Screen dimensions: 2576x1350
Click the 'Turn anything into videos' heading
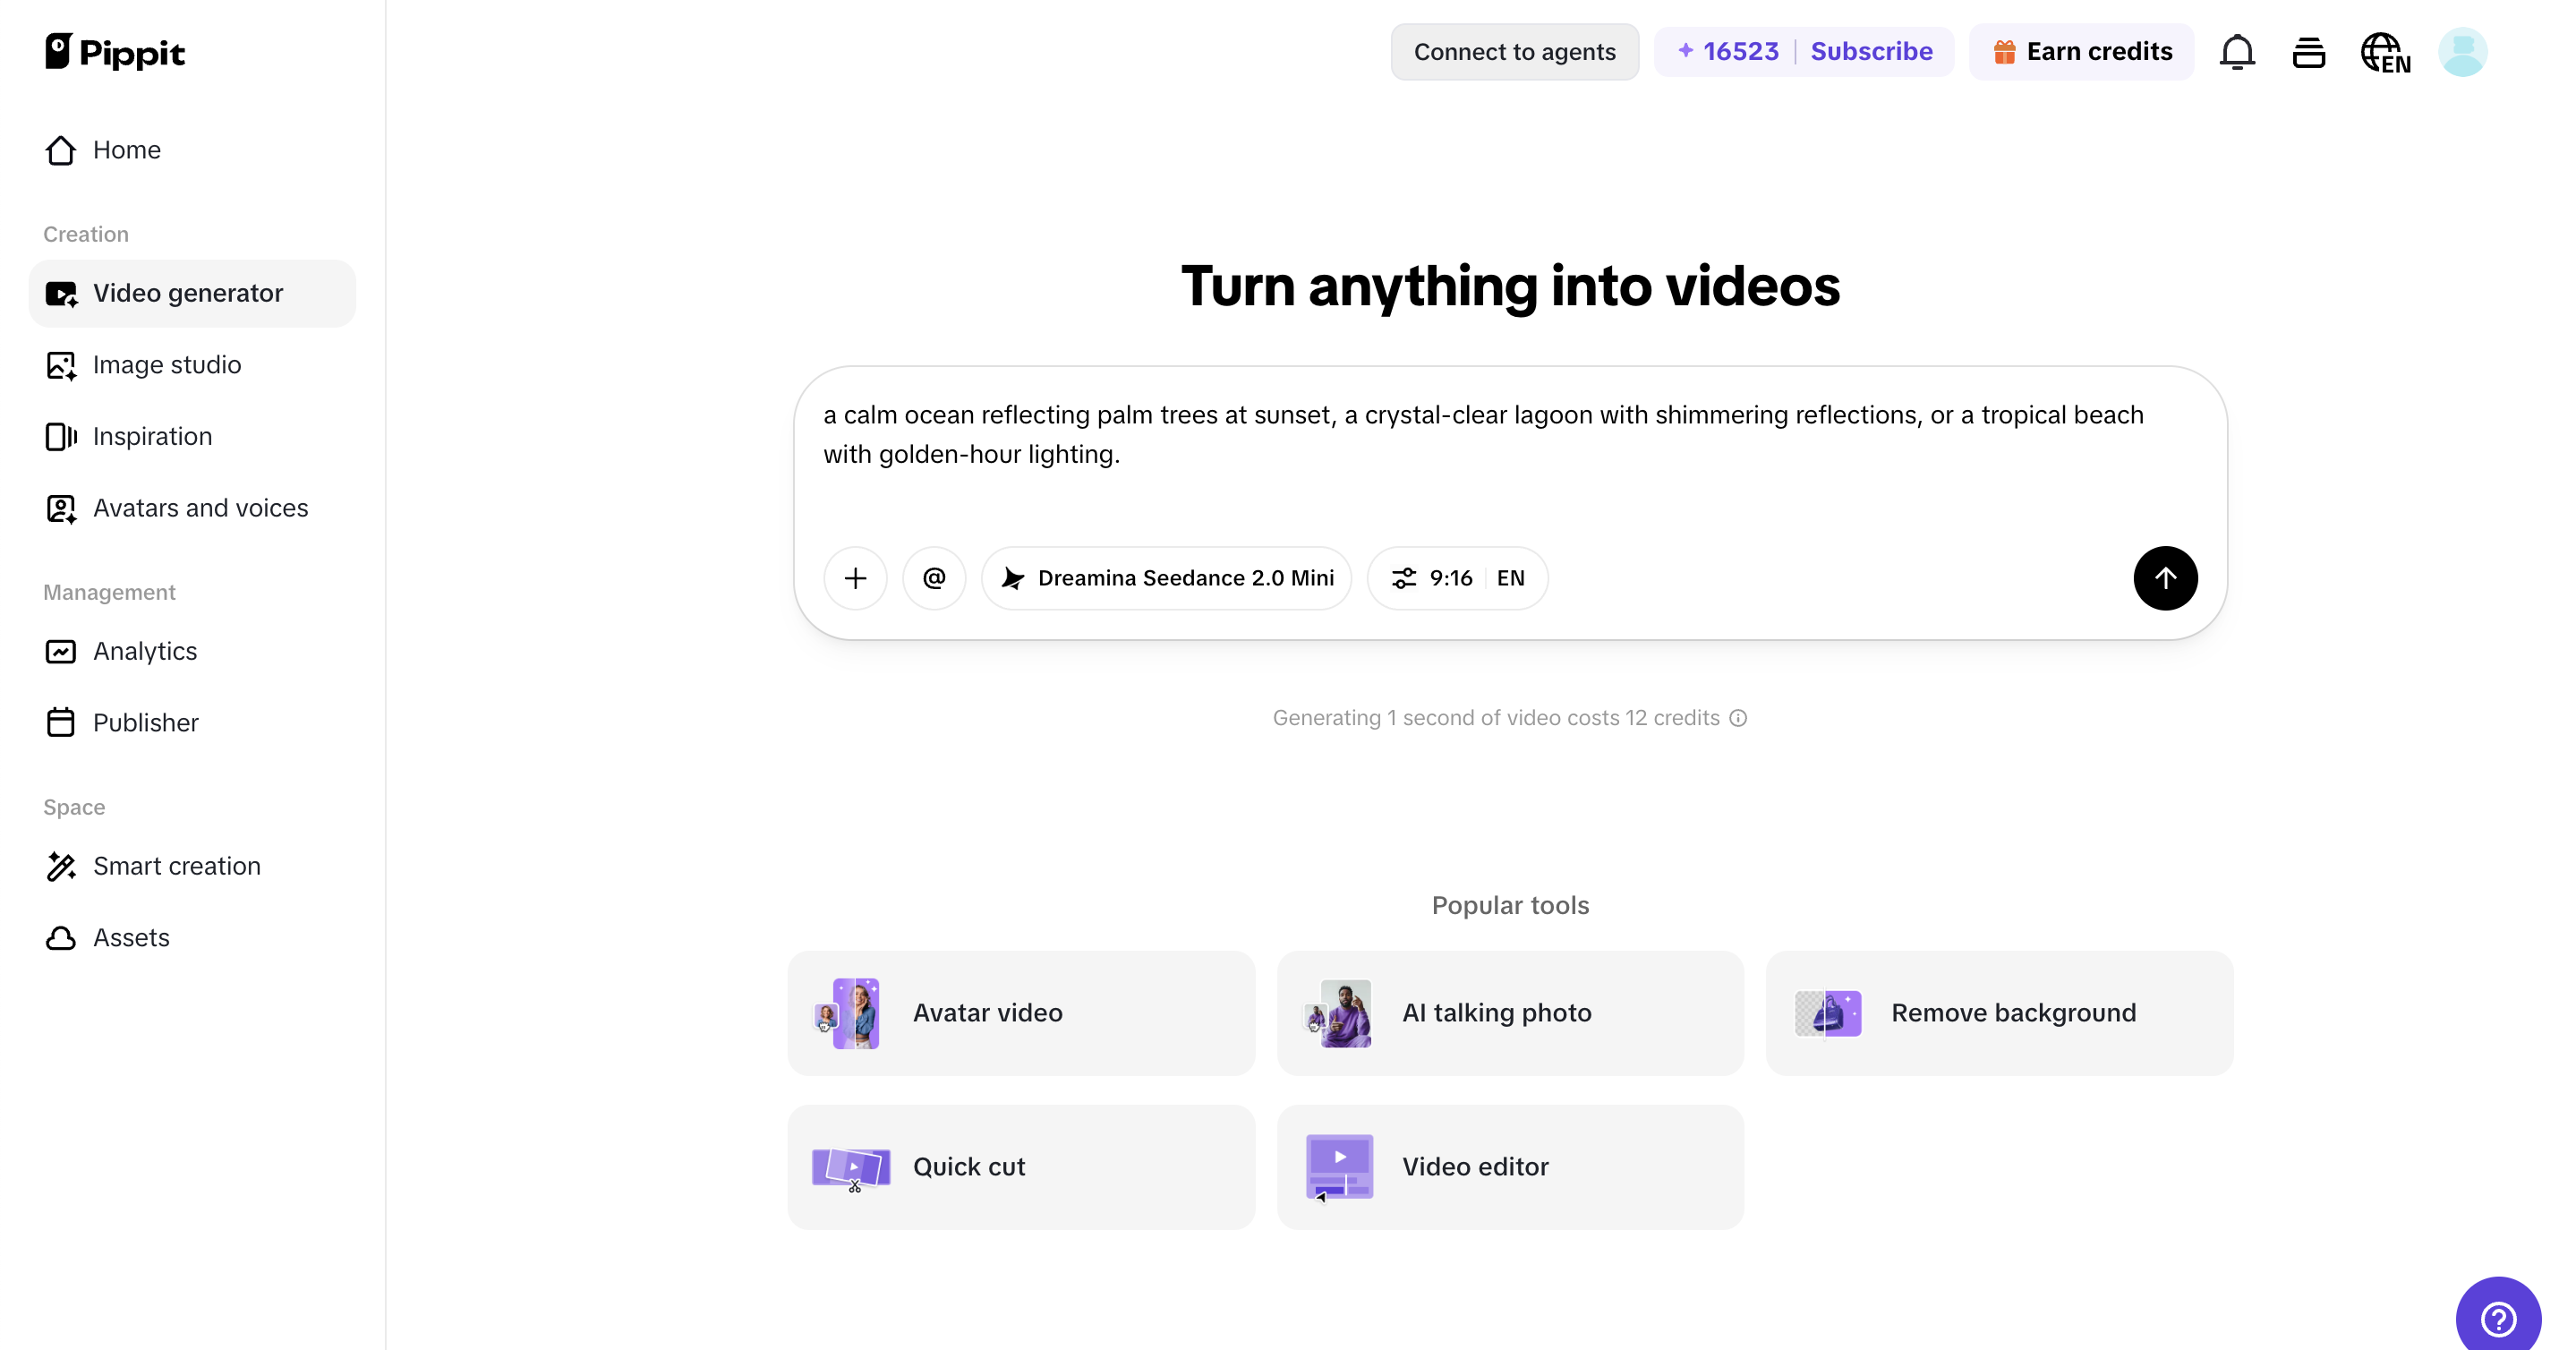tap(1510, 287)
